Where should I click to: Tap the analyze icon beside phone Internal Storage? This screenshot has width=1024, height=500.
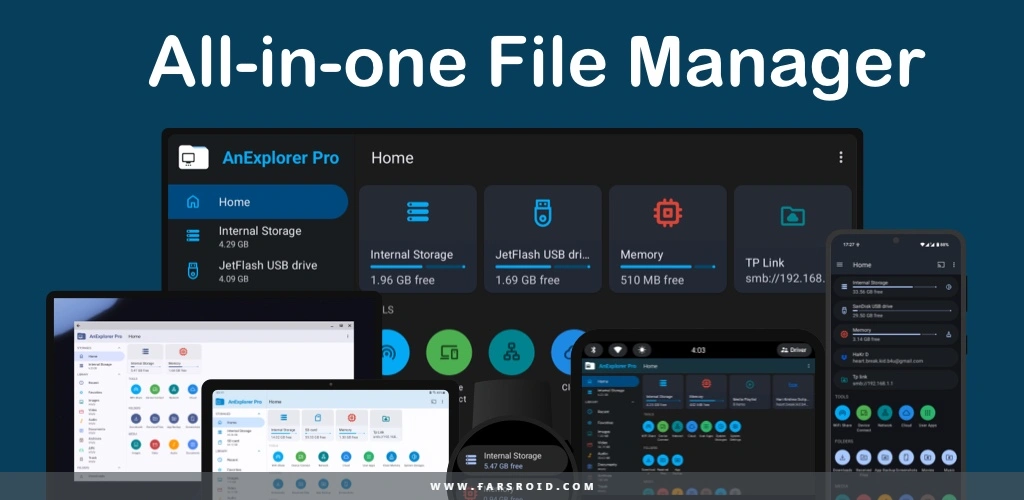pos(948,287)
